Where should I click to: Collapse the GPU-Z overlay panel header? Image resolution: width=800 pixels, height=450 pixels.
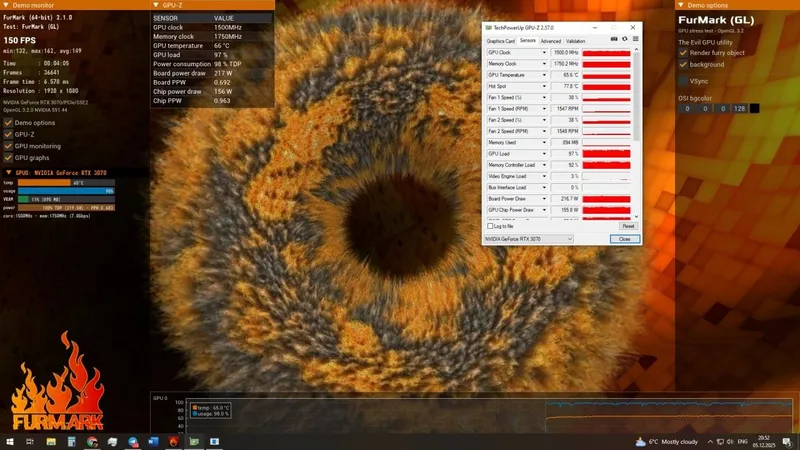[156, 5]
